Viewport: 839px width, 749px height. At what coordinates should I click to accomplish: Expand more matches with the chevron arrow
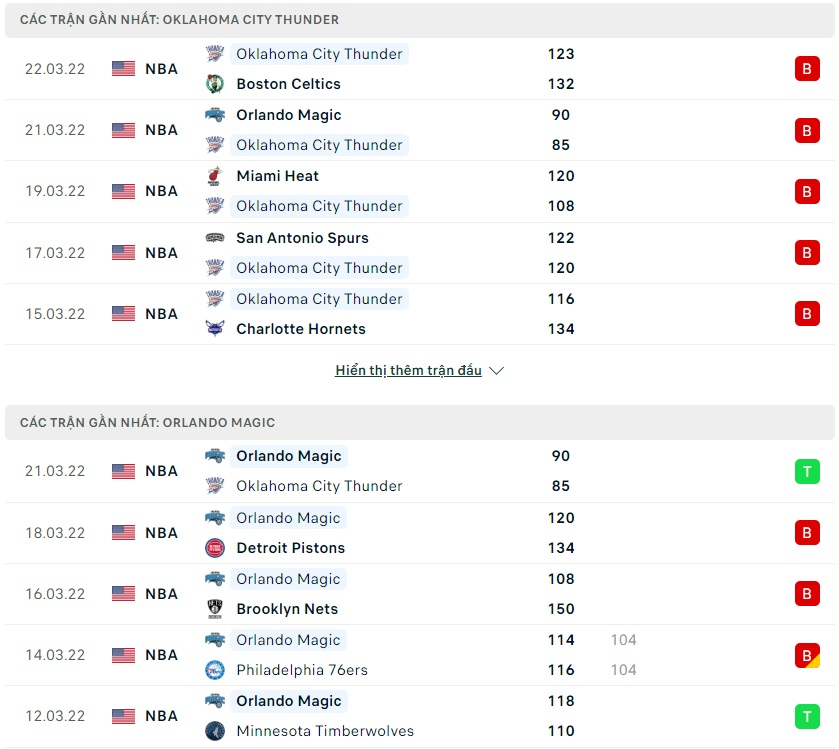point(497,371)
